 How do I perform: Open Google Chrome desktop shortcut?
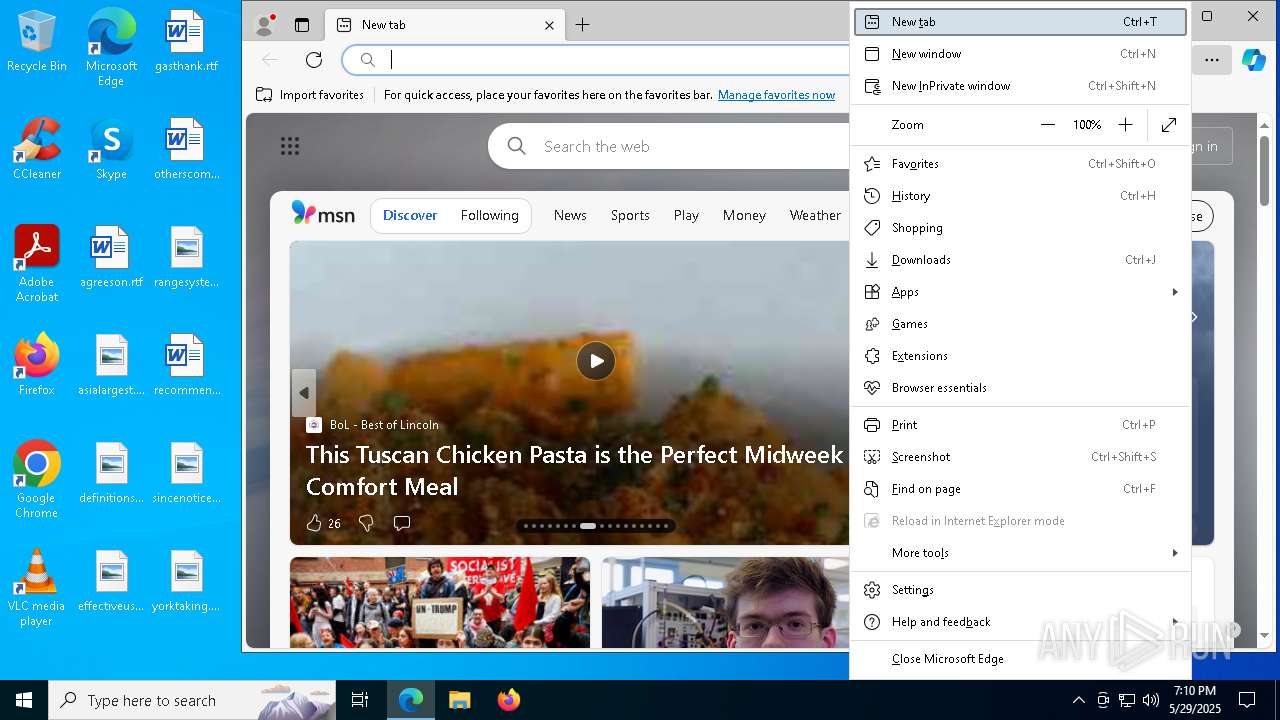[x=37, y=480]
